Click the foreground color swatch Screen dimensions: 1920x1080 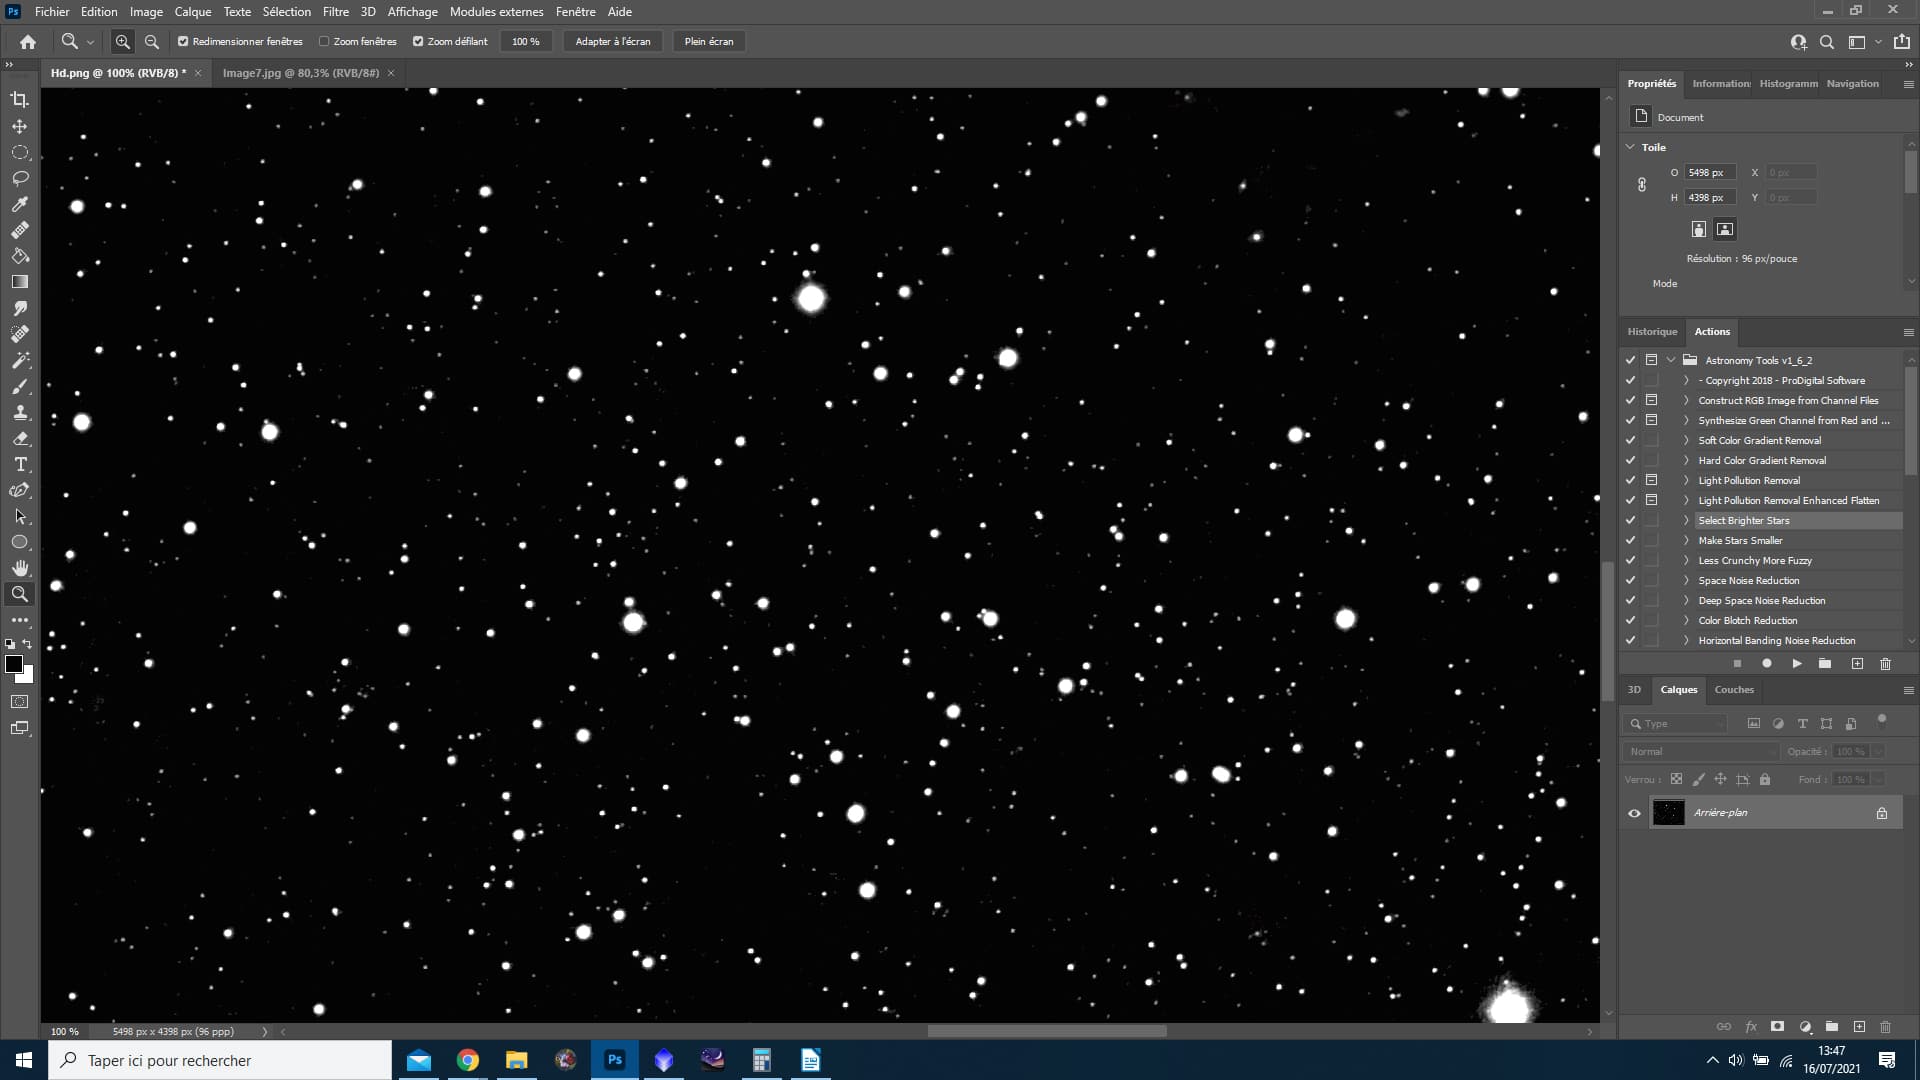pos(14,664)
